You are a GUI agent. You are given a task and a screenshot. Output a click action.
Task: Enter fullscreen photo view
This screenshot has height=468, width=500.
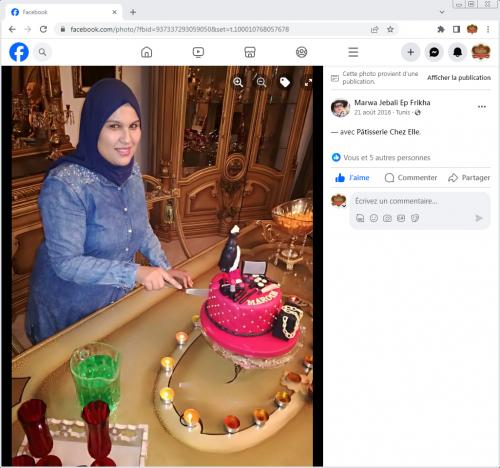coord(308,82)
